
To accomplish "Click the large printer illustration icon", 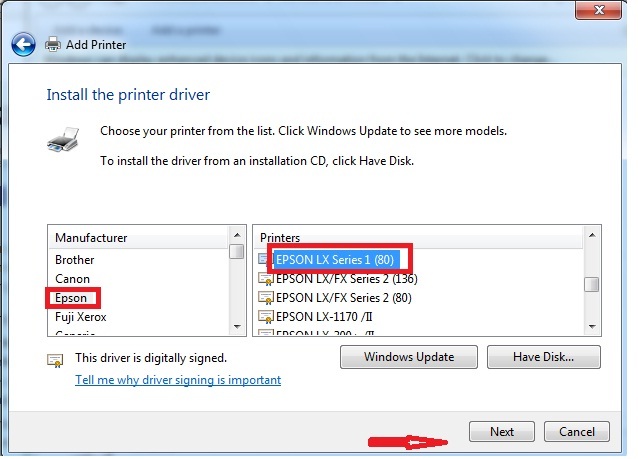I will 63,140.
